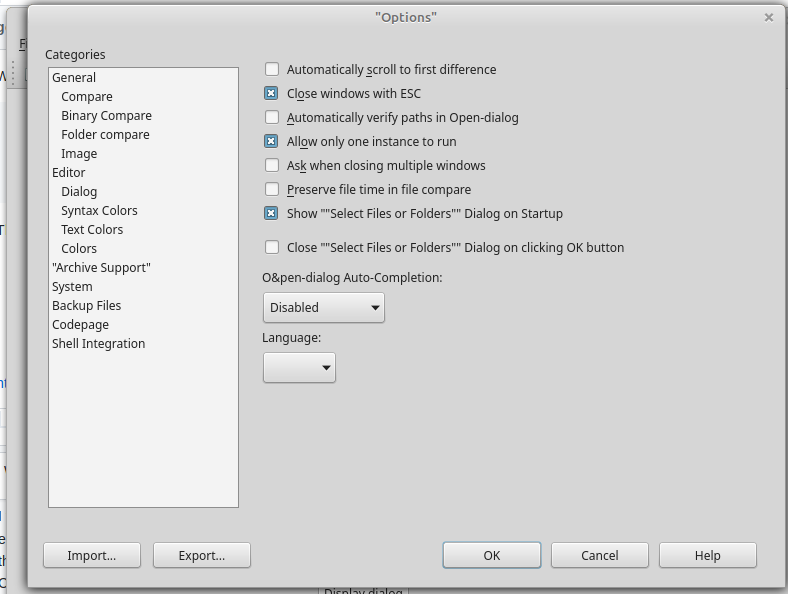Uncheck Close windows with ESC

(272, 93)
